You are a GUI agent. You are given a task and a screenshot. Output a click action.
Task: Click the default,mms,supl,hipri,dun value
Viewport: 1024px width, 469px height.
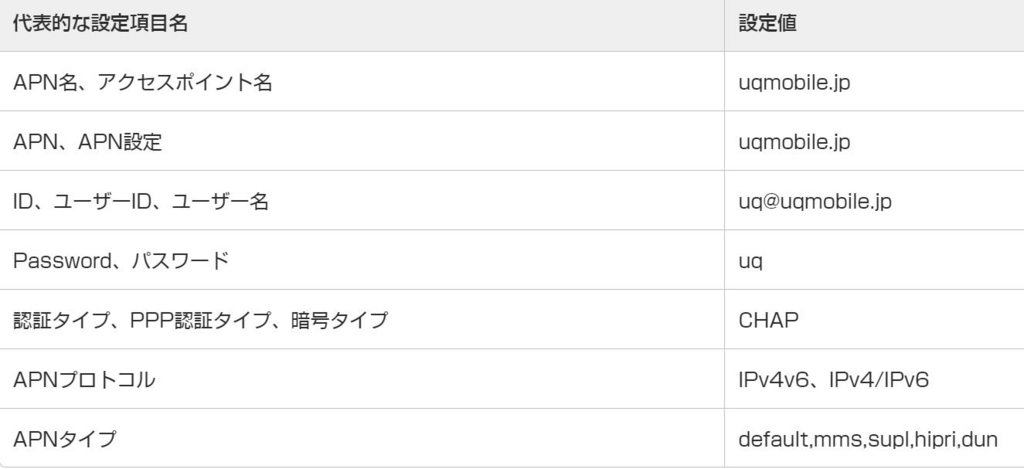(867, 439)
